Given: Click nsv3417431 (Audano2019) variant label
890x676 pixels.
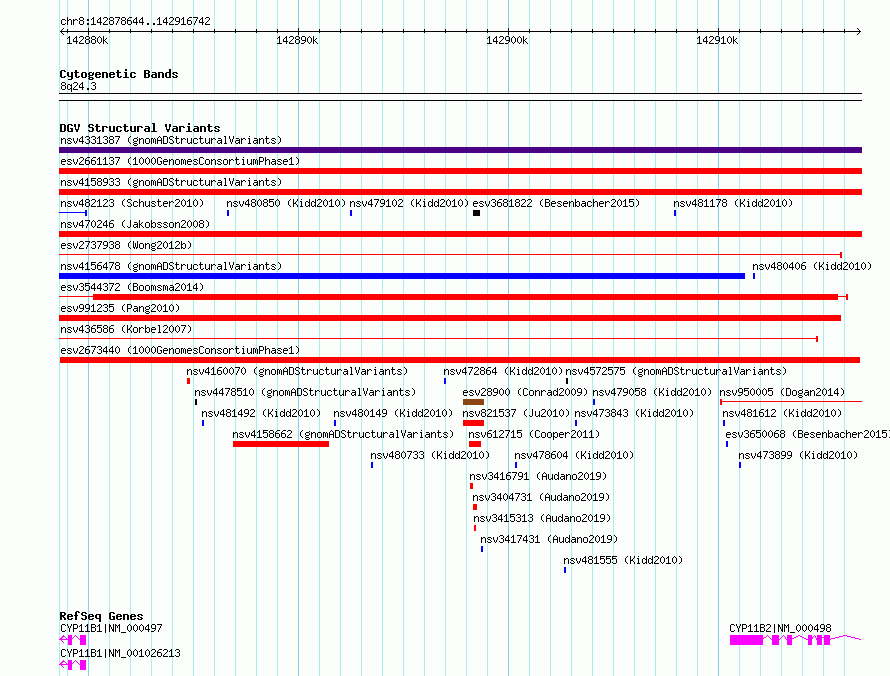Looking at the screenshot, I should pyautogui.click(x=549, y=539).
